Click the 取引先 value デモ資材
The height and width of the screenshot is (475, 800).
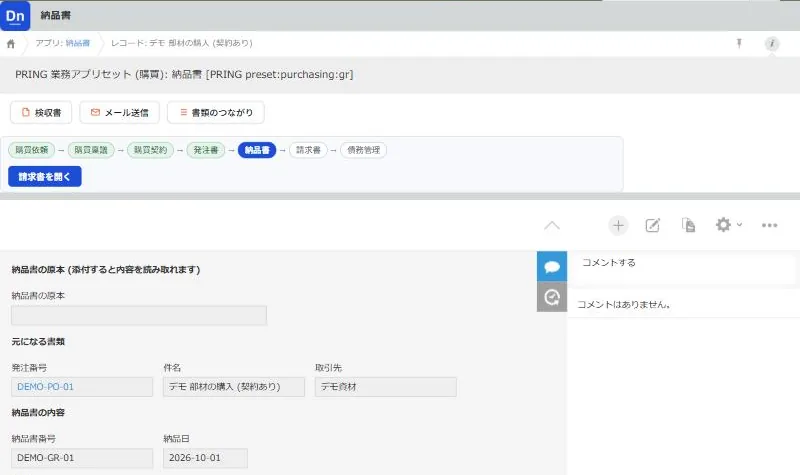coord(386,387)
